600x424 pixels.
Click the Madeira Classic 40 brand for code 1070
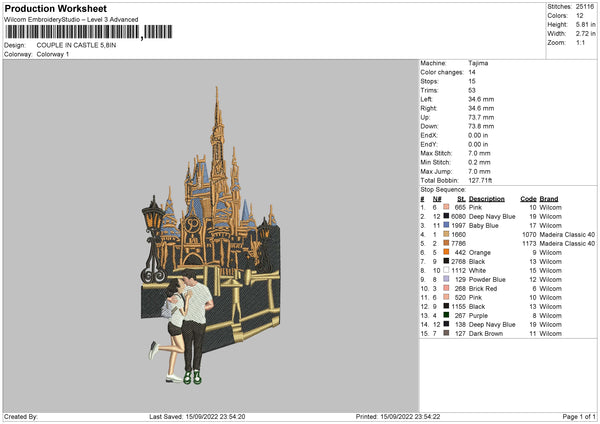tap(568, 234)
